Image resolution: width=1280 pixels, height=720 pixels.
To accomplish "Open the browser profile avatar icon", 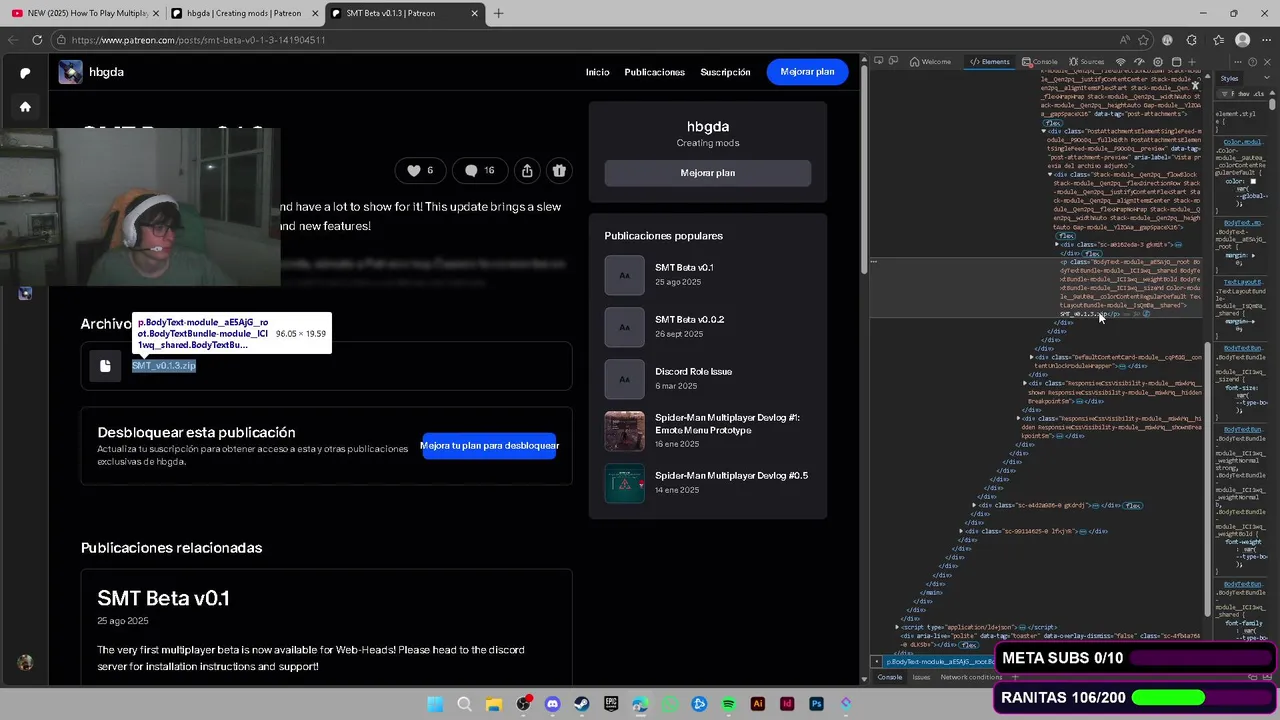I will [1242, 40].
